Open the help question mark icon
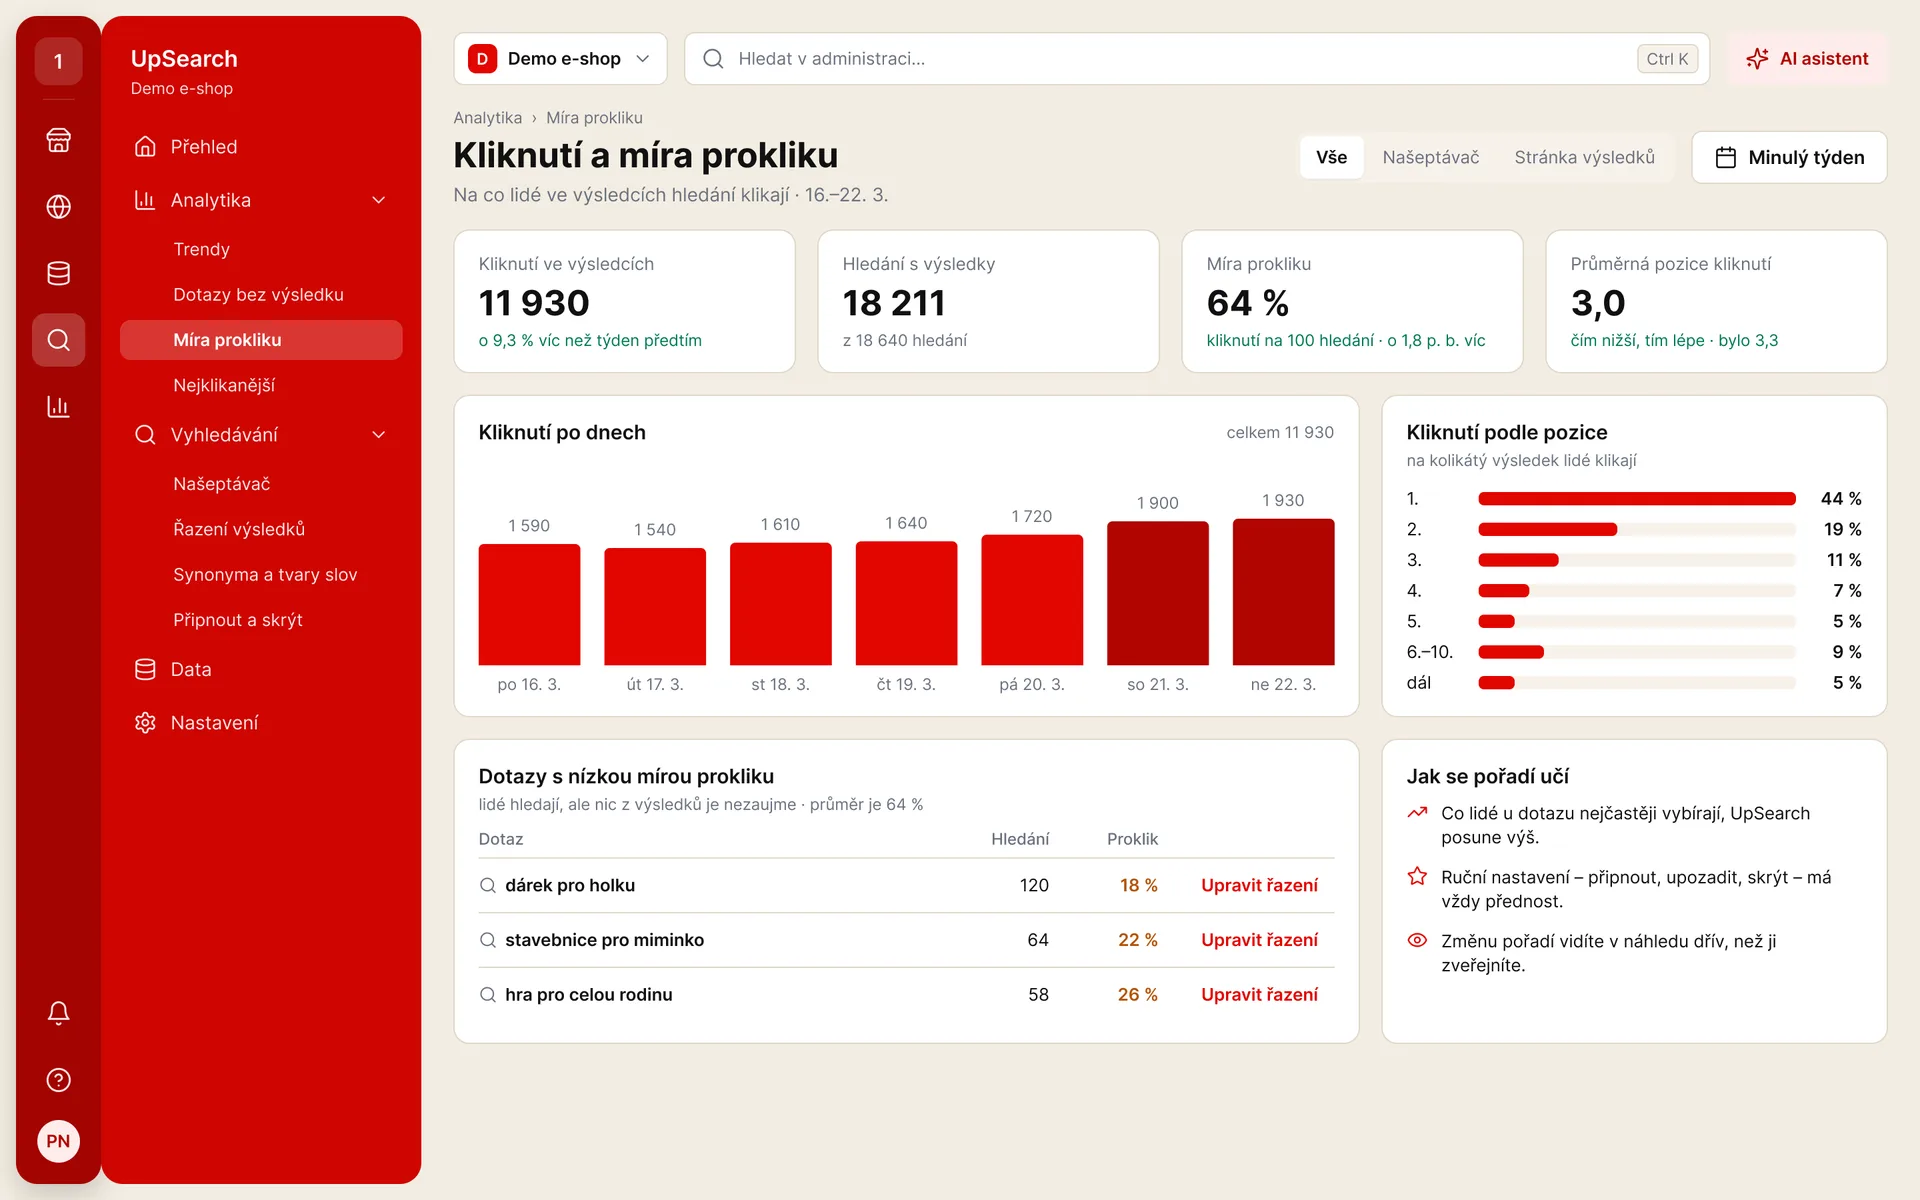Screen dimensions: 1920x1200 pos(58,1080)
